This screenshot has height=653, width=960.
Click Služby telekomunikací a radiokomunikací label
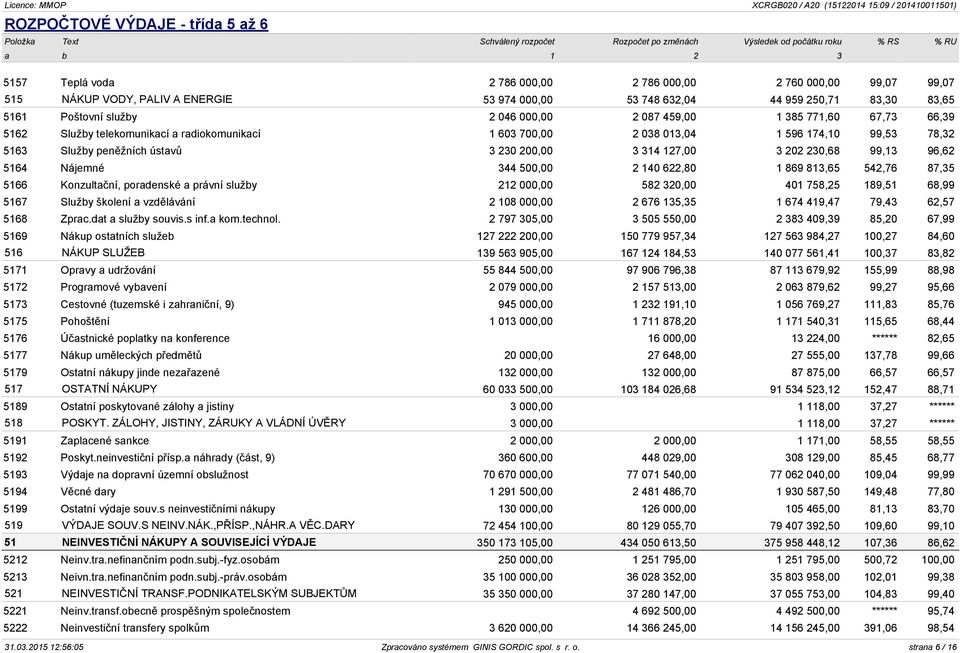pyautogui.click(x=160, y=134)
